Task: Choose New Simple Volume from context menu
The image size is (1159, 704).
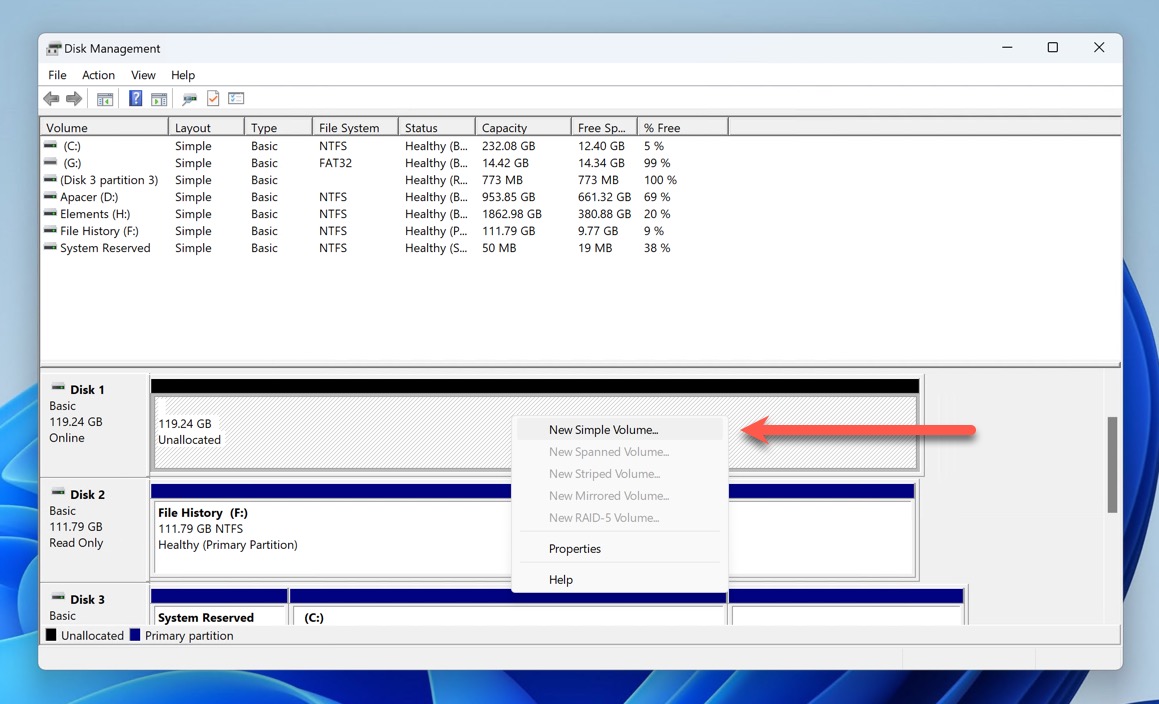Action: point(603,430)
